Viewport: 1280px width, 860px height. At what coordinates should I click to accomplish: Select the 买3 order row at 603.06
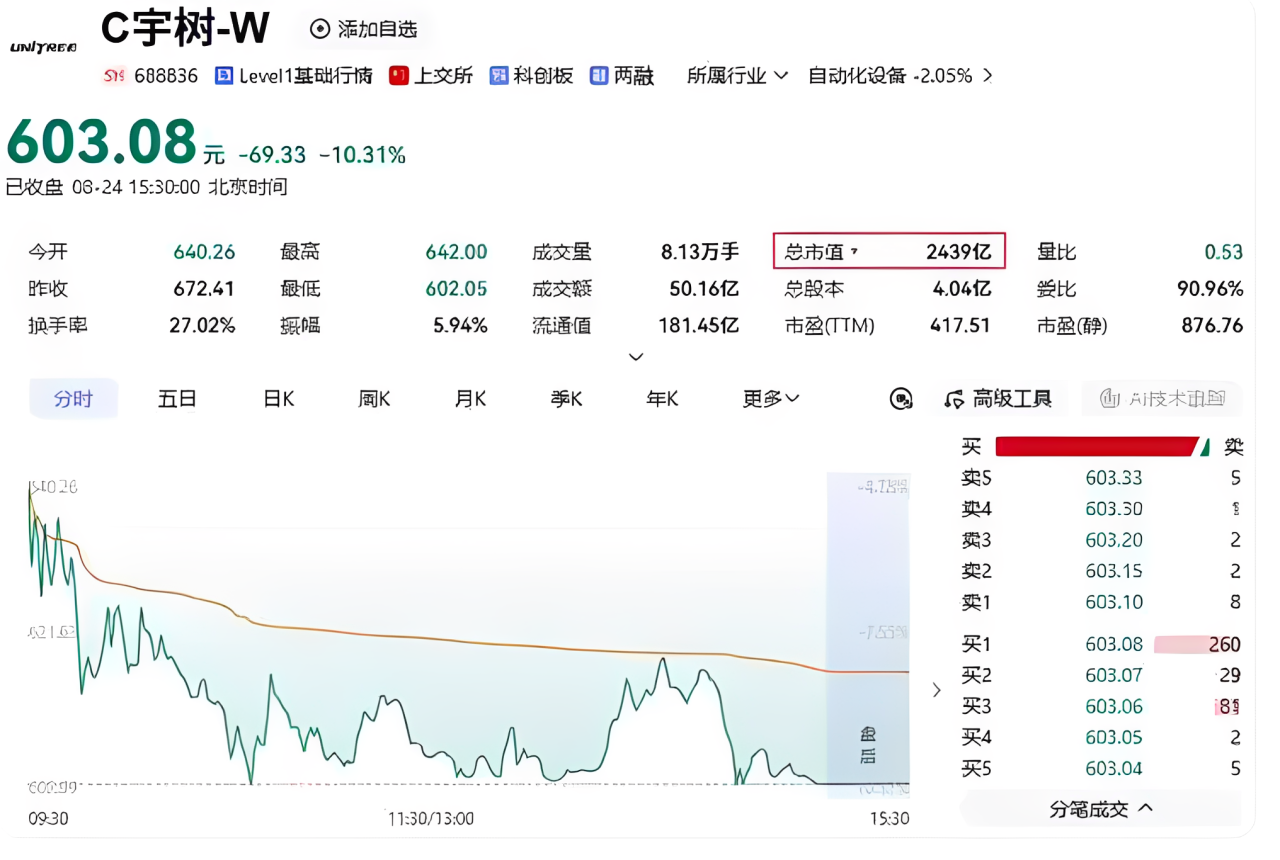[1100, 707]
